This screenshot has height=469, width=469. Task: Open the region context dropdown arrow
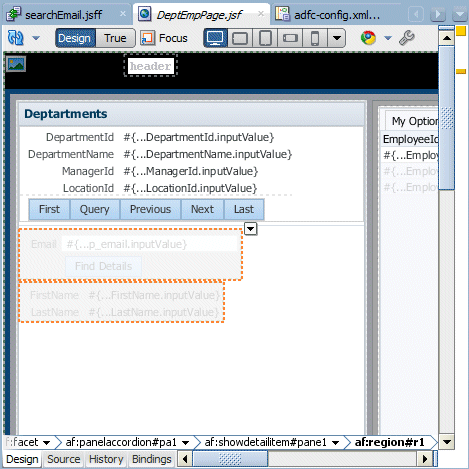pyautogui.click(x=251, y=229)
